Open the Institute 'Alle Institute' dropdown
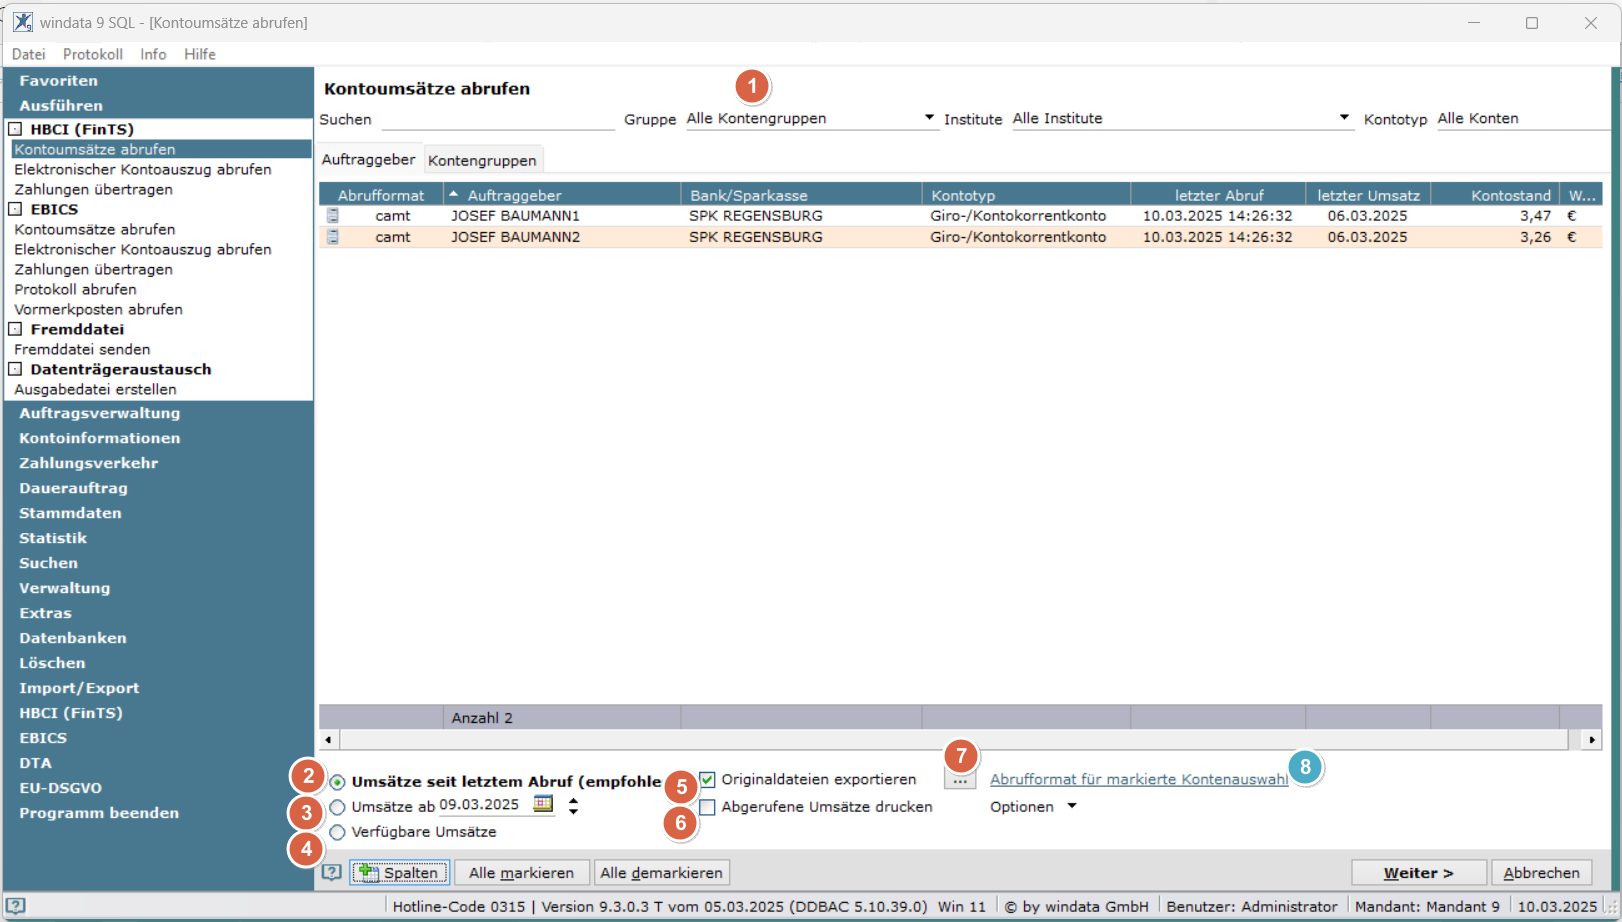The height and width of the screenshot is (922, 1622). (x=1344, y=118)
